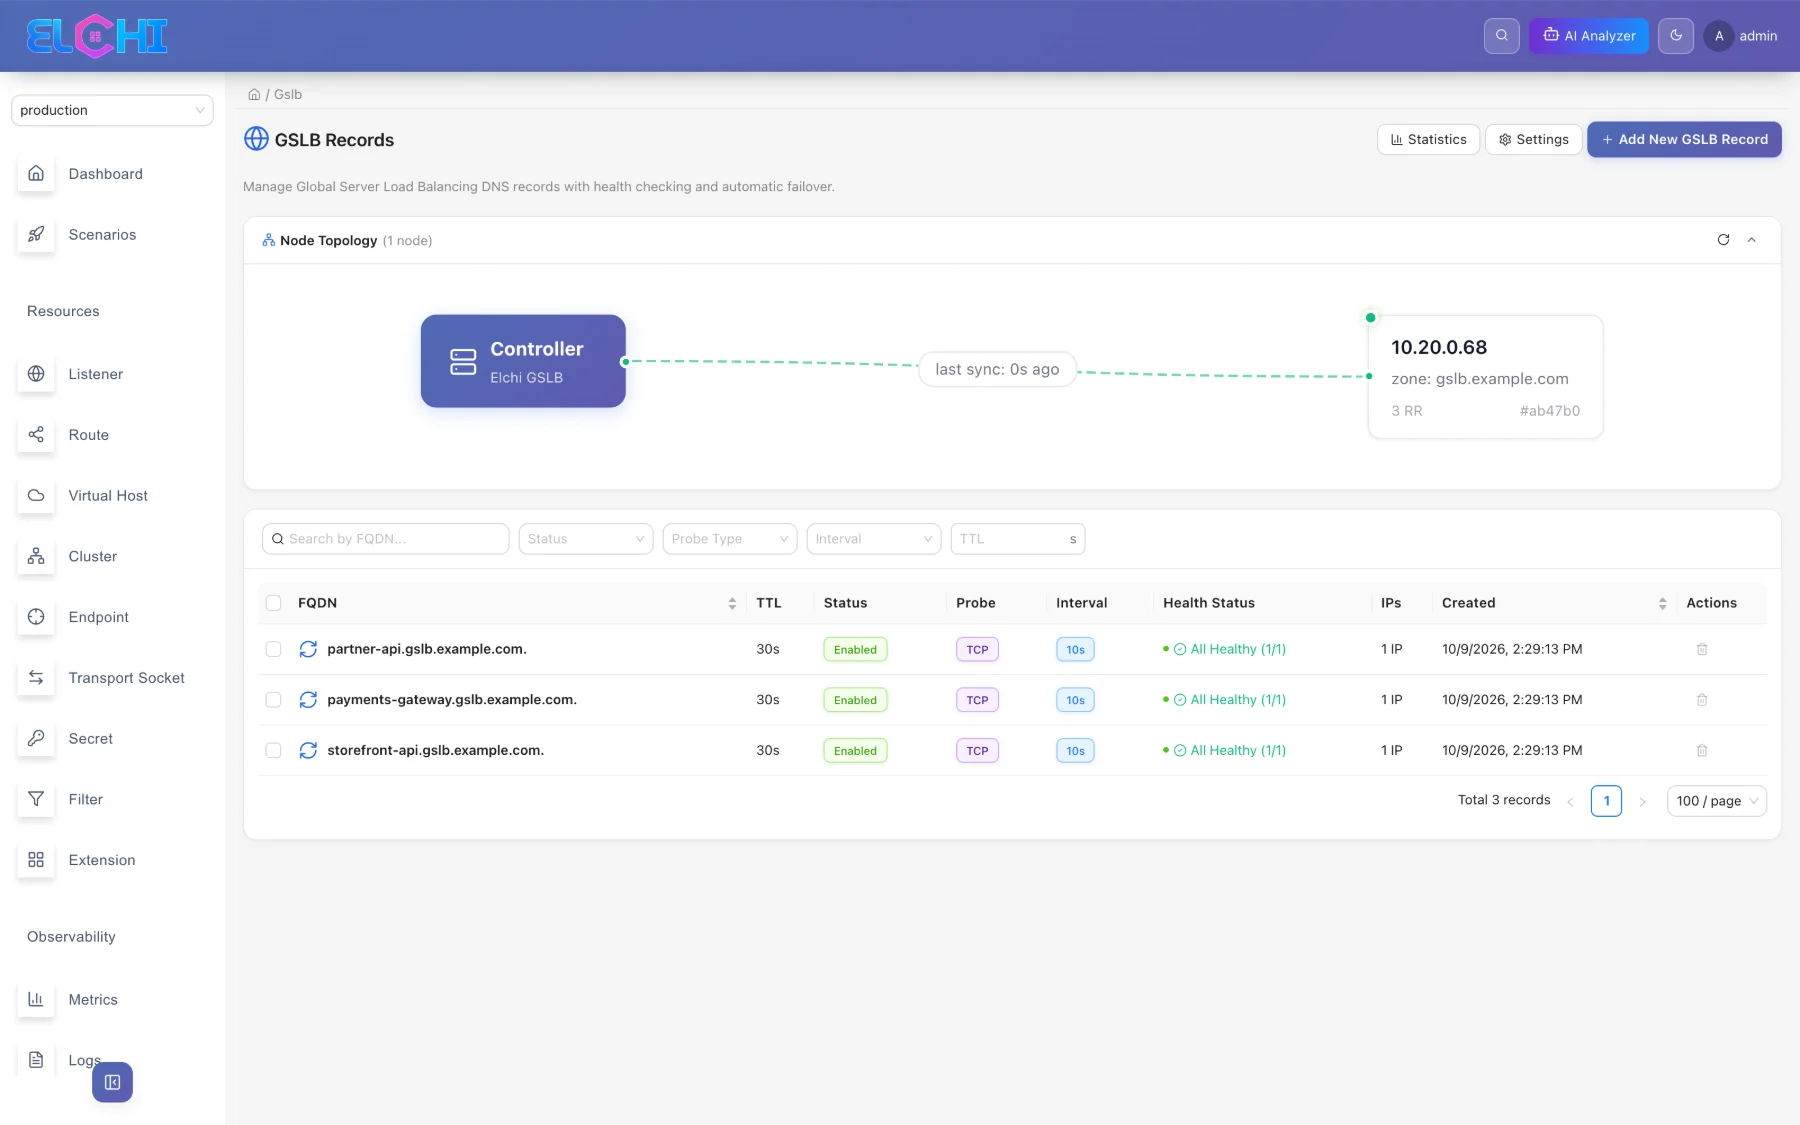Open the Listener page from sidebar
The width and height of the screenshot is (1800, 1125).
96,374
